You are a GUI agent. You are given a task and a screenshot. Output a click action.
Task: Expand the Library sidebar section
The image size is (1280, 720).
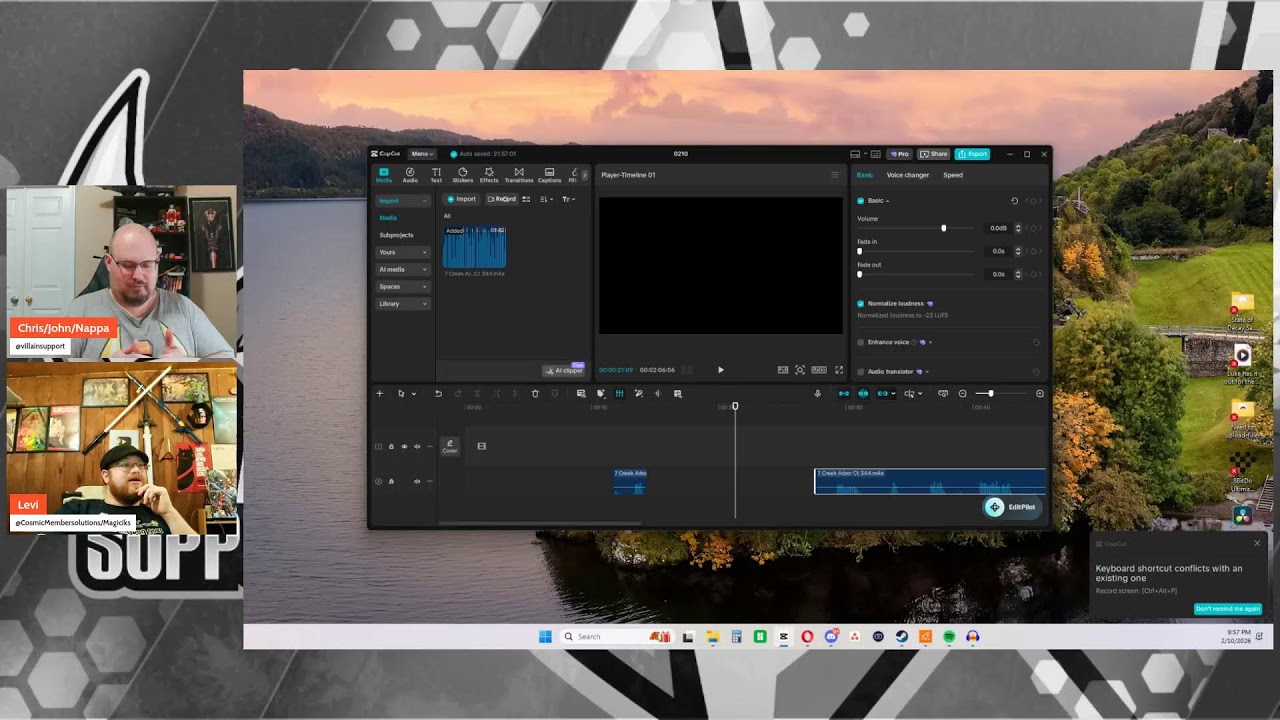pyautogui.click(x=403, y=304)
